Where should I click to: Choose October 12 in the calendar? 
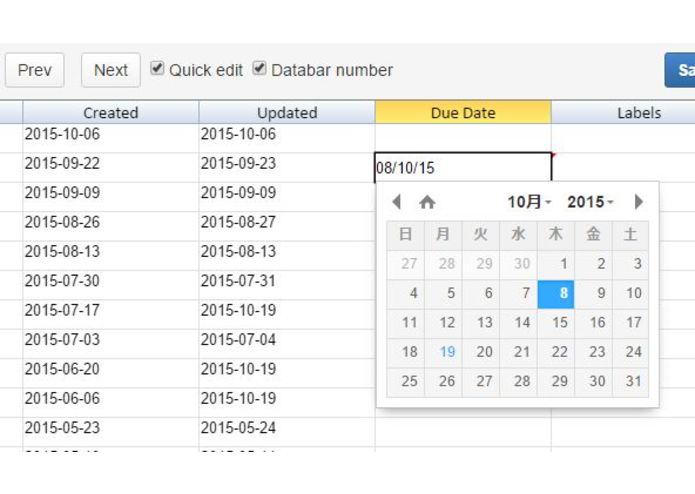(443, 323)
